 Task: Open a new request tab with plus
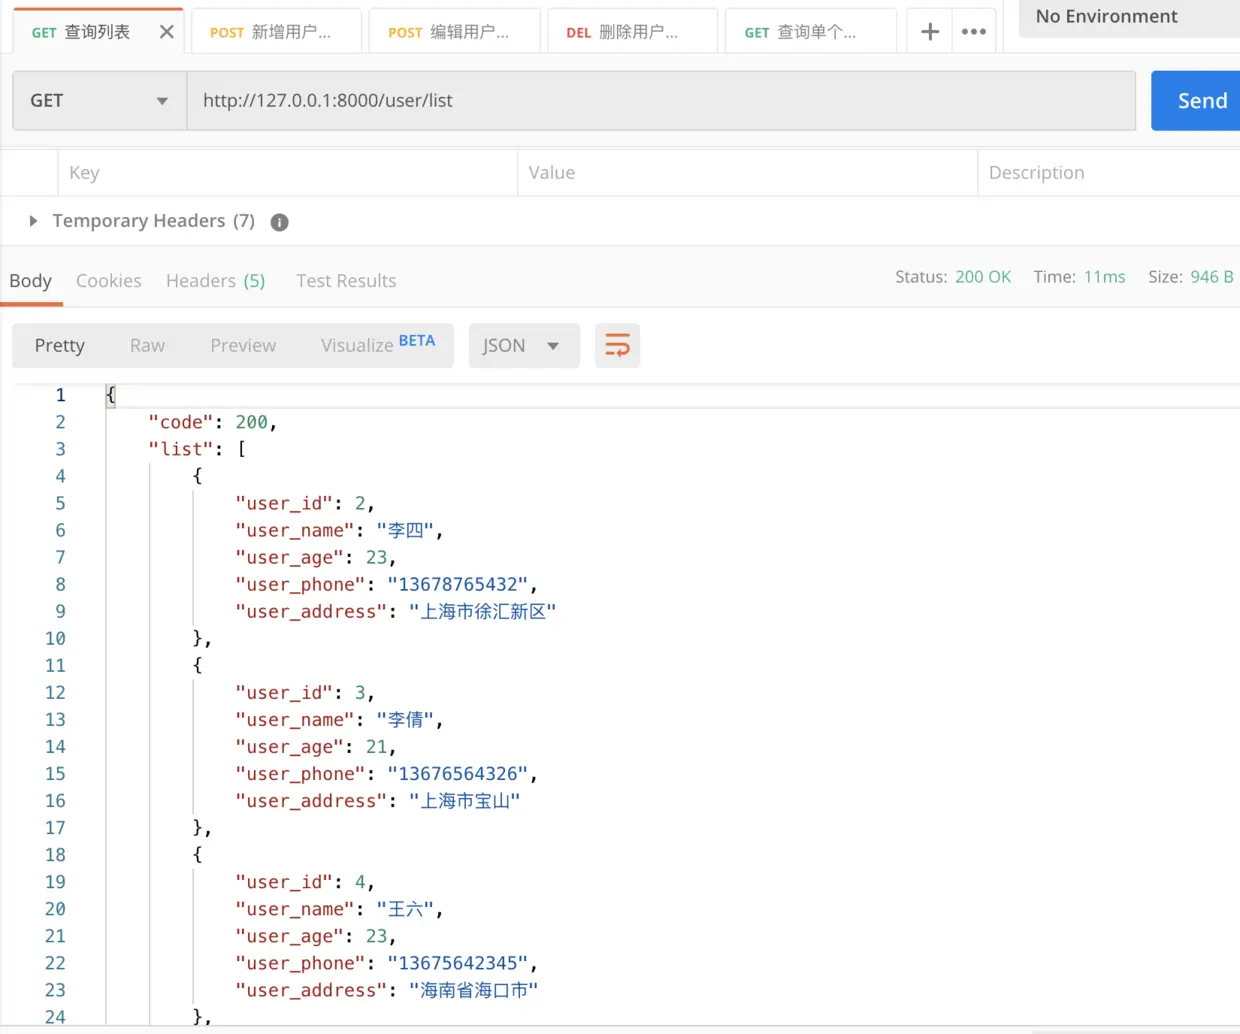930,32
